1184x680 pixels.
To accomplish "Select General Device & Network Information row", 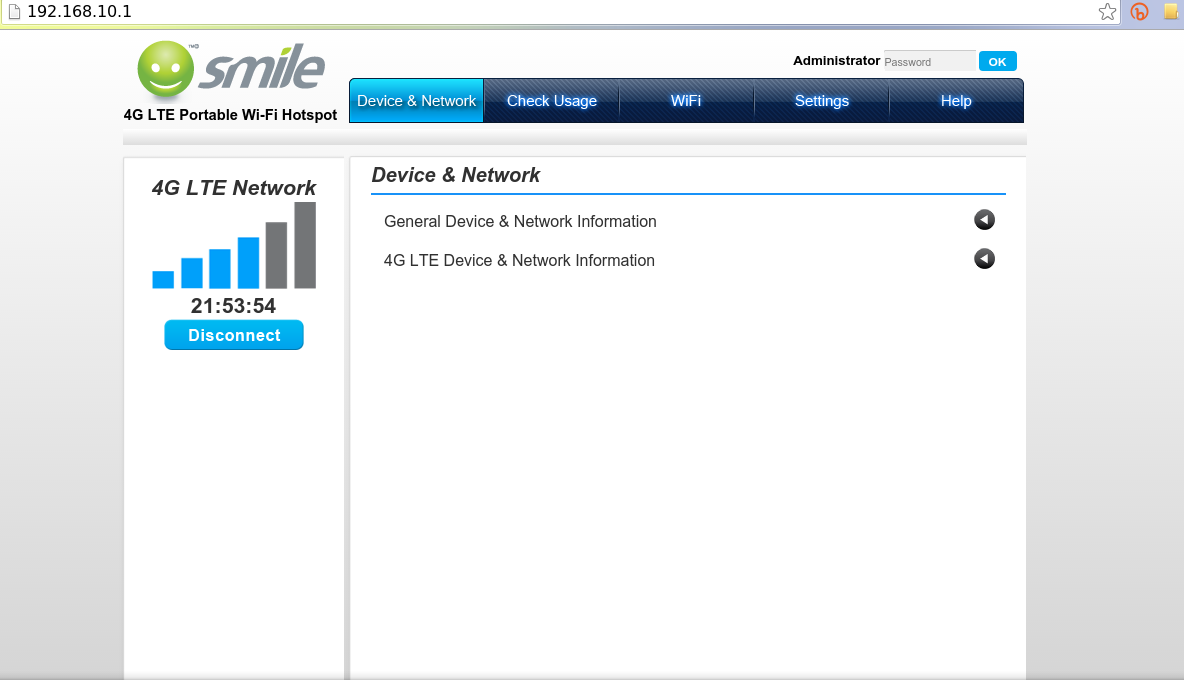I will pyautogui.click(x=688, y=221).
